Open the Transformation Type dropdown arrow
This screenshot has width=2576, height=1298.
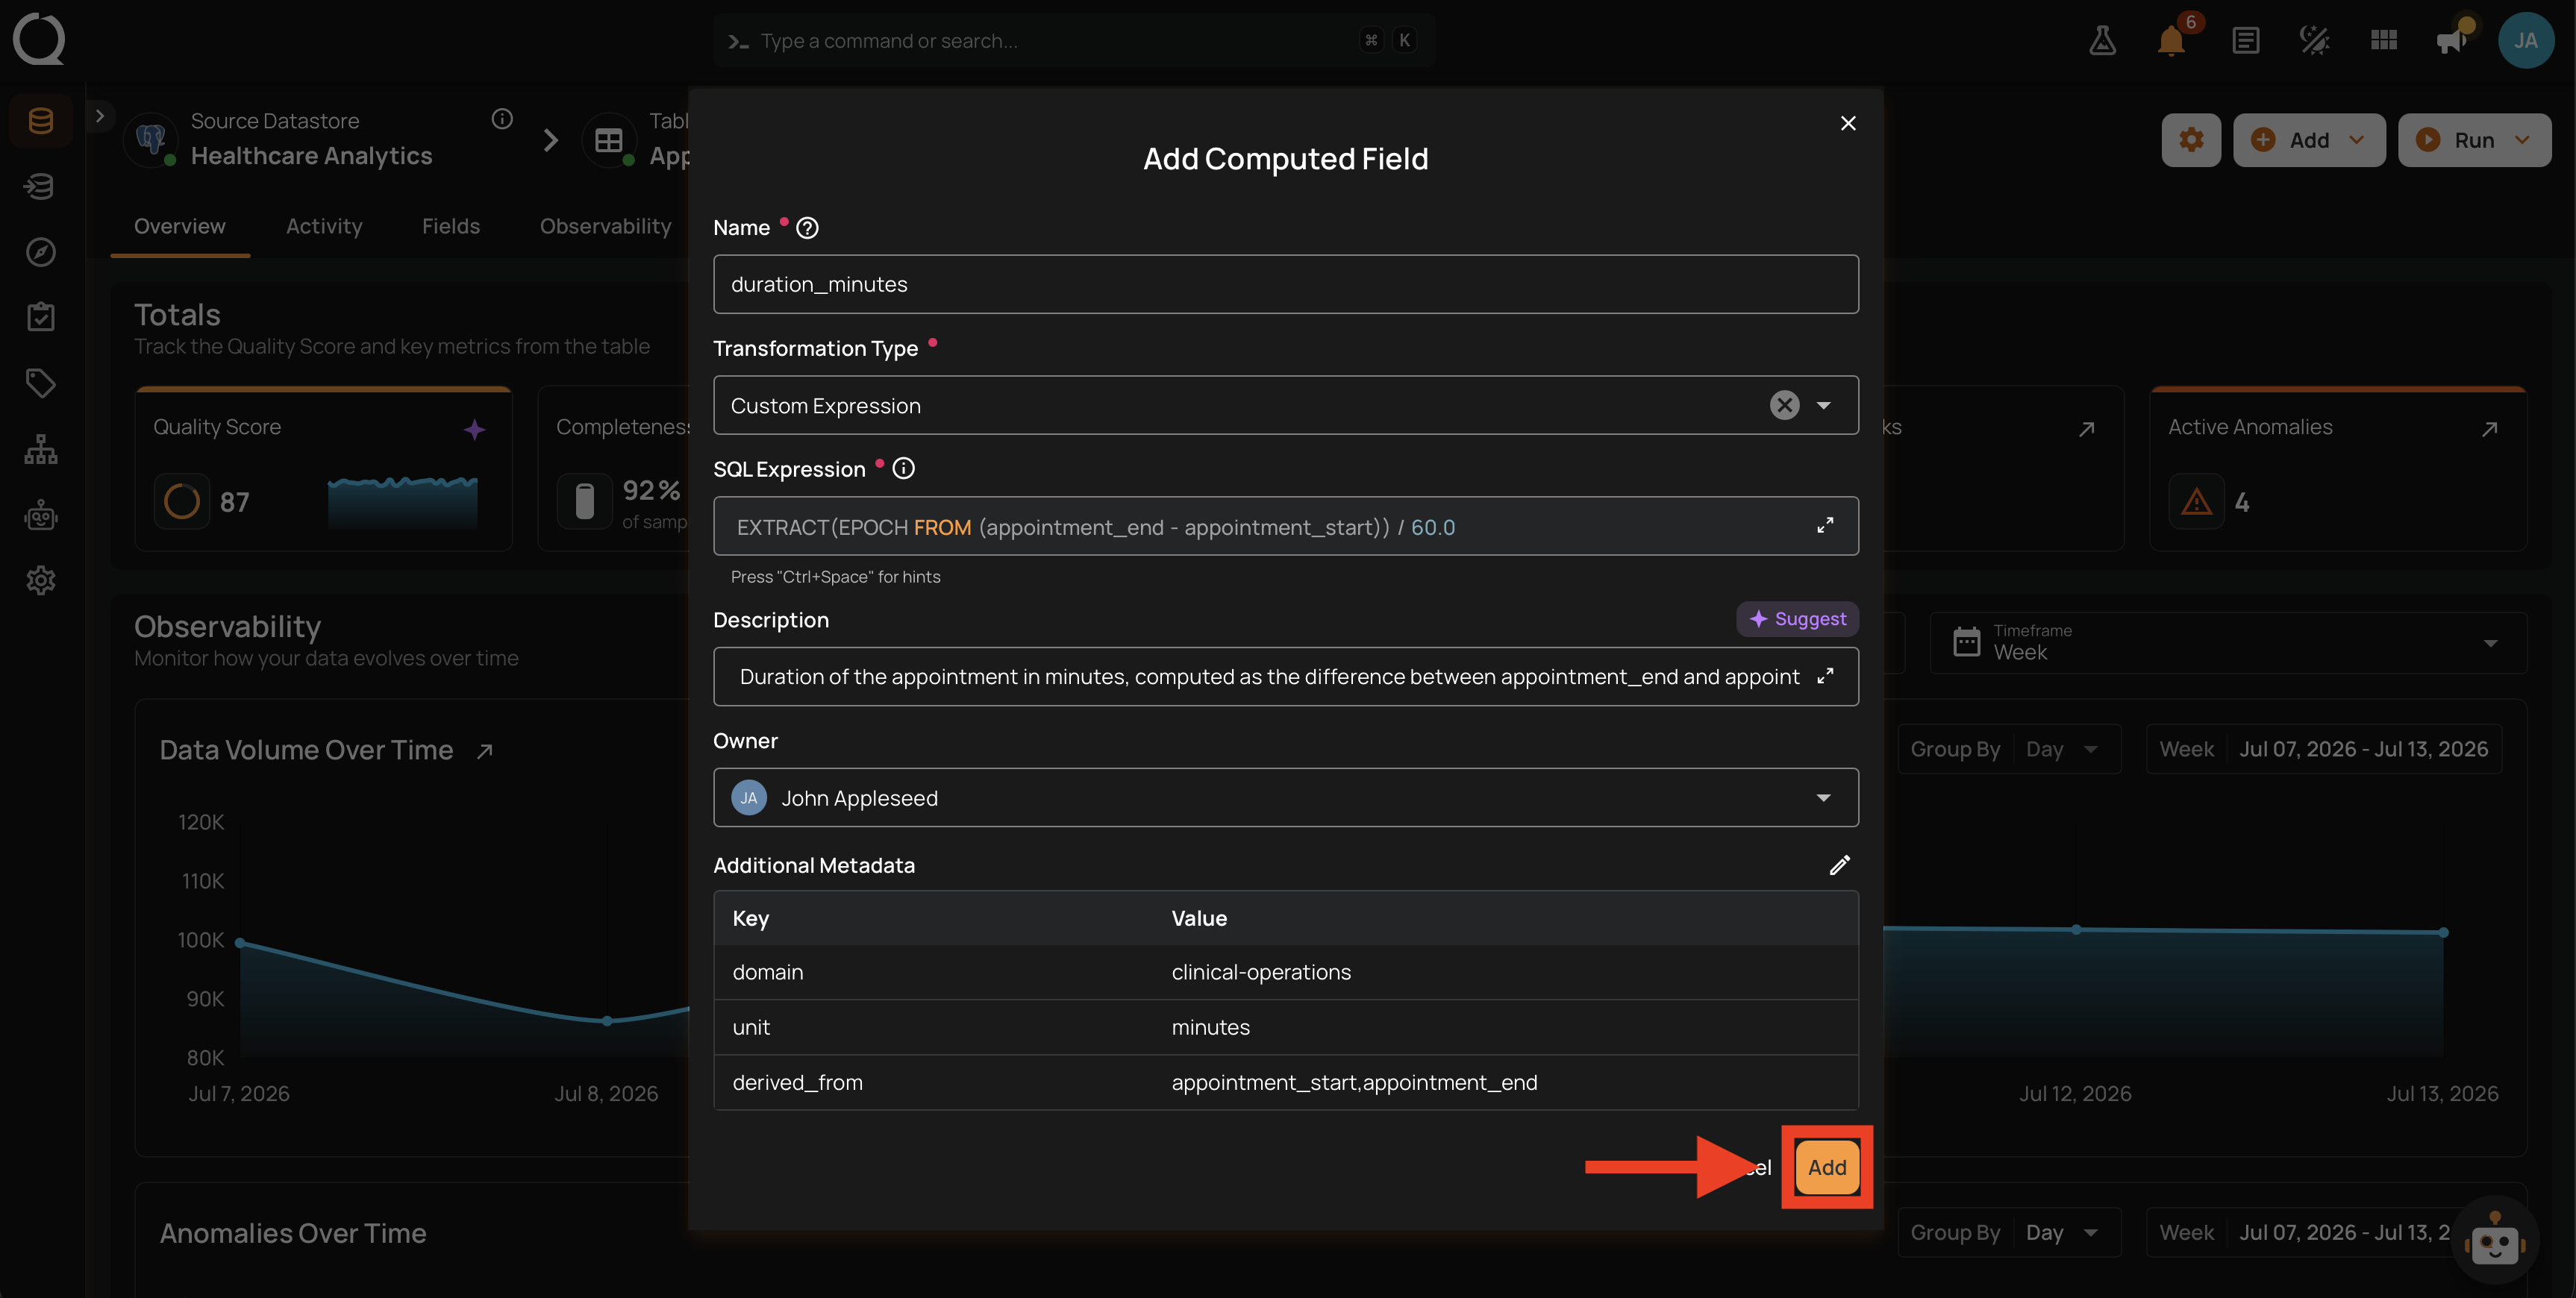pos(1824,405)
